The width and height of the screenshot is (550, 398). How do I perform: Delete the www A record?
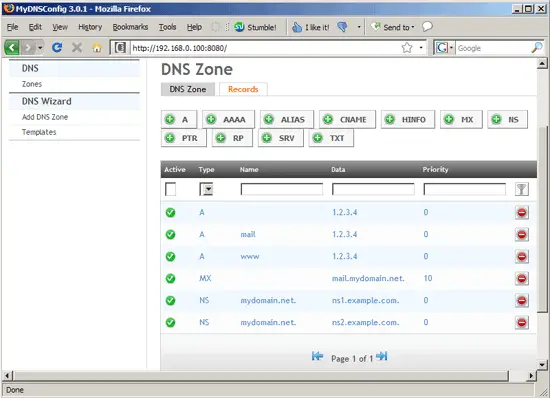(522, 257)
